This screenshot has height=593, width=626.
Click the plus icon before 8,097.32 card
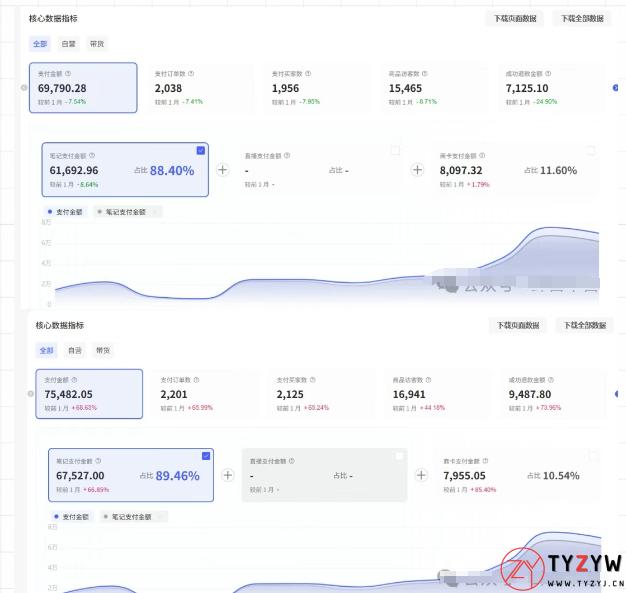coord(417,170)
